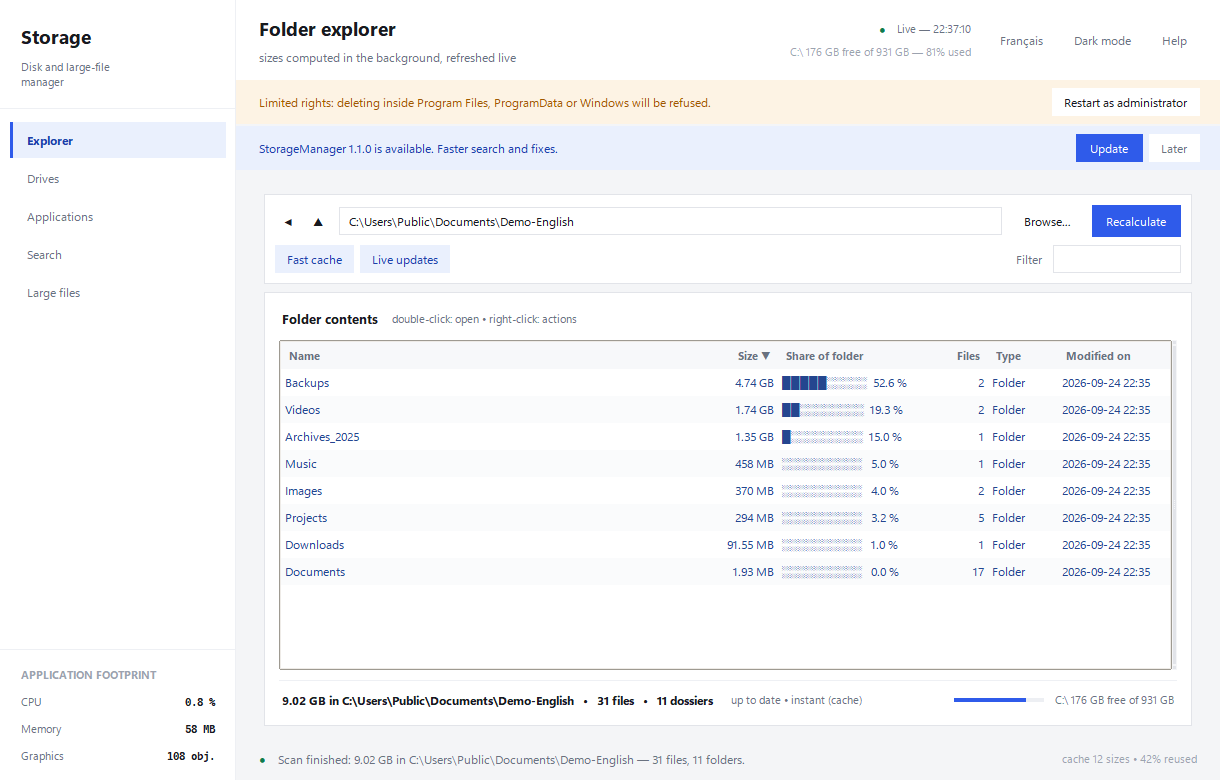Click the Folder explorer heading

click(327, 30)
